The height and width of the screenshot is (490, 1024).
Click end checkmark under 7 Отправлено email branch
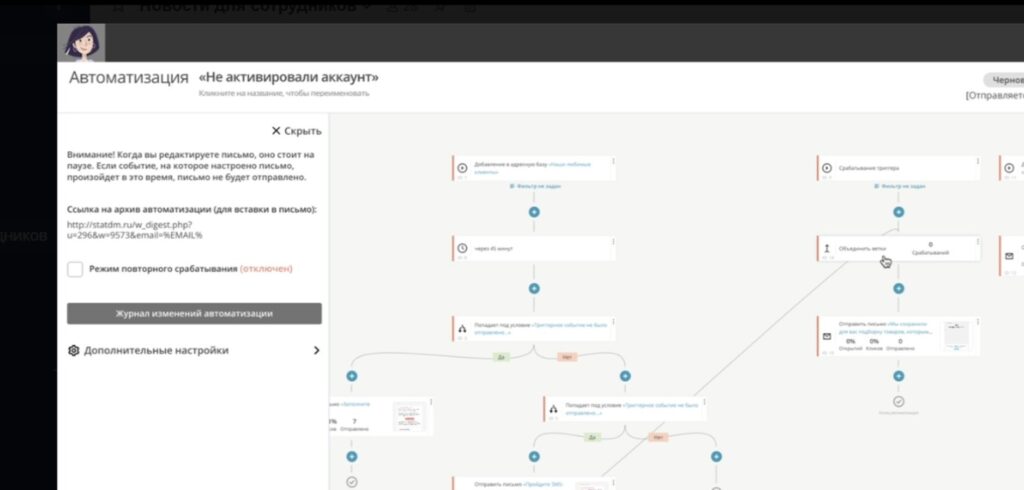(x=352, y=482)
